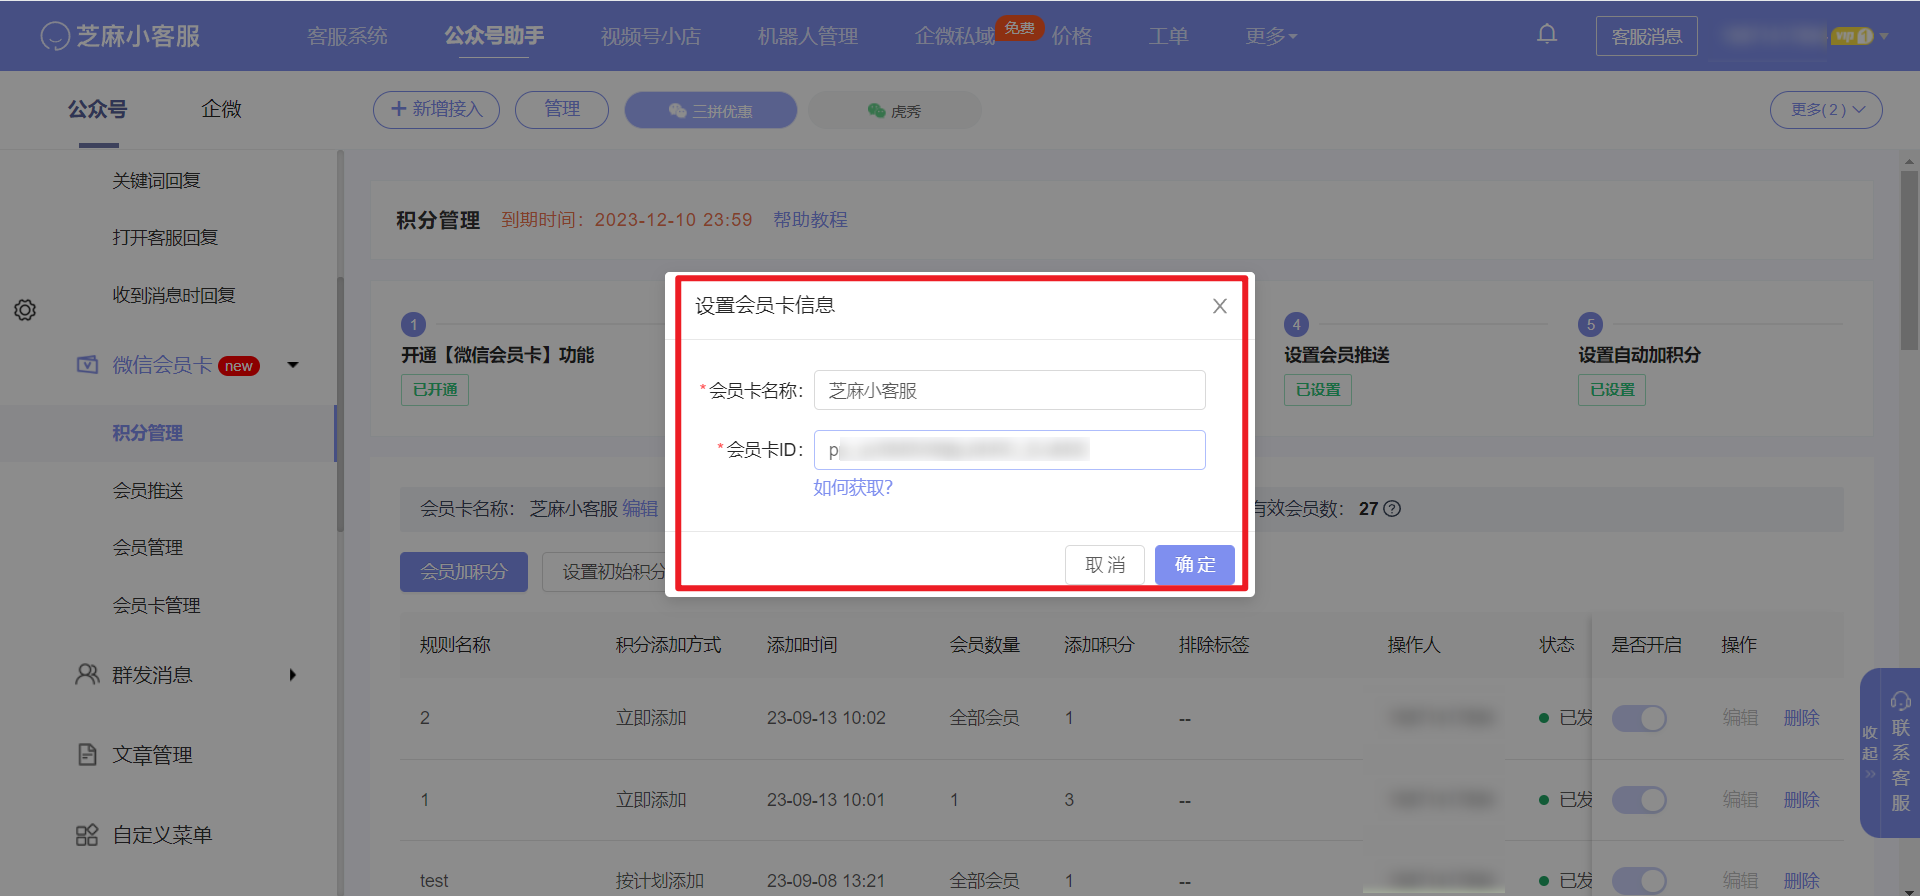1920x896 pixels.
Task: Switch to the 企微 tab
Action: [222, 109]
